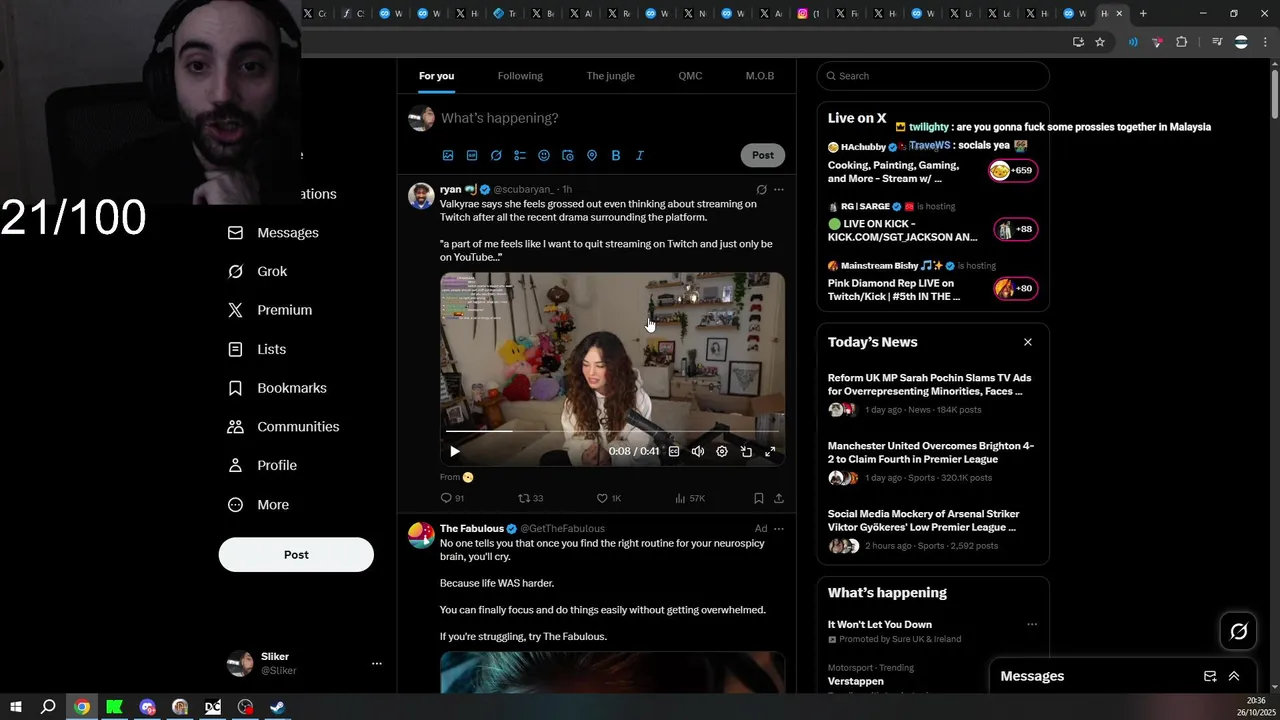This screenshot has height=720, width=1280.
Task: Click the large white Post button
Action: coord(296,555)
